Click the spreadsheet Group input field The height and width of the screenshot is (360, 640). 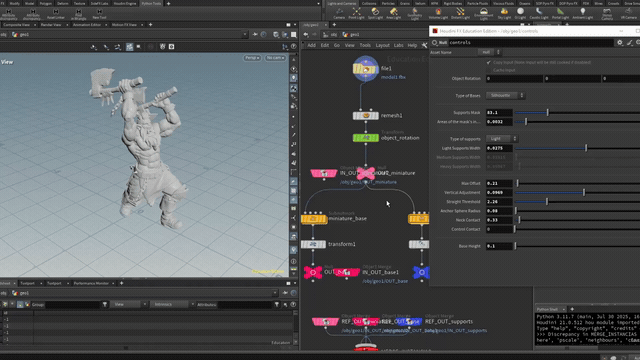point(73,304)
